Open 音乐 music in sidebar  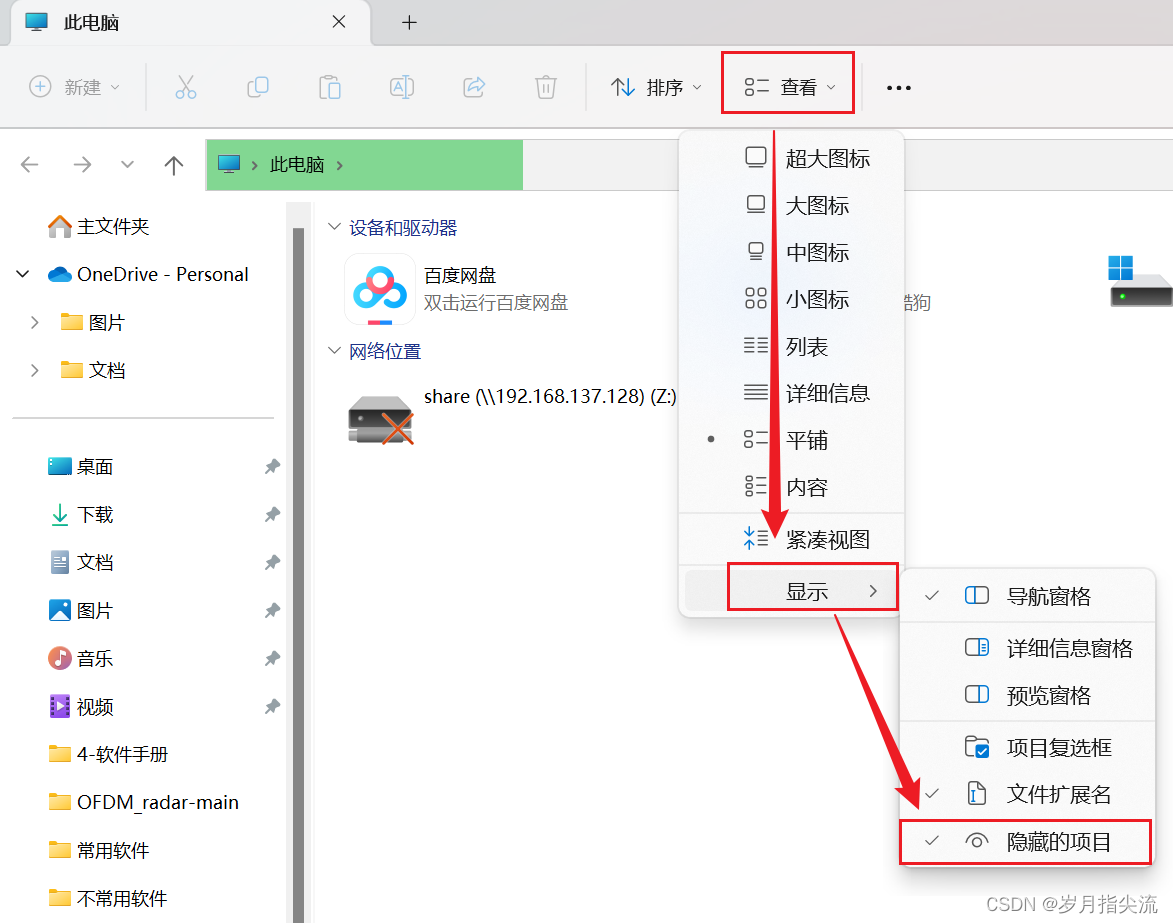point(81,658)
